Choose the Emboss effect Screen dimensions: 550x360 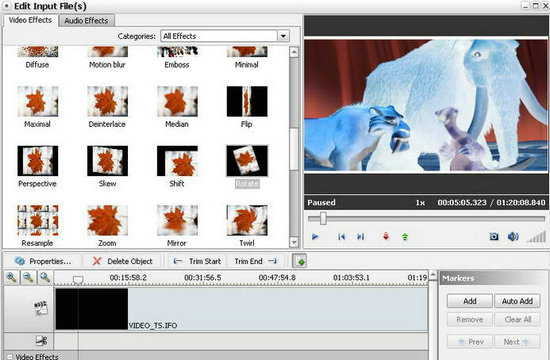pos(177,52)
